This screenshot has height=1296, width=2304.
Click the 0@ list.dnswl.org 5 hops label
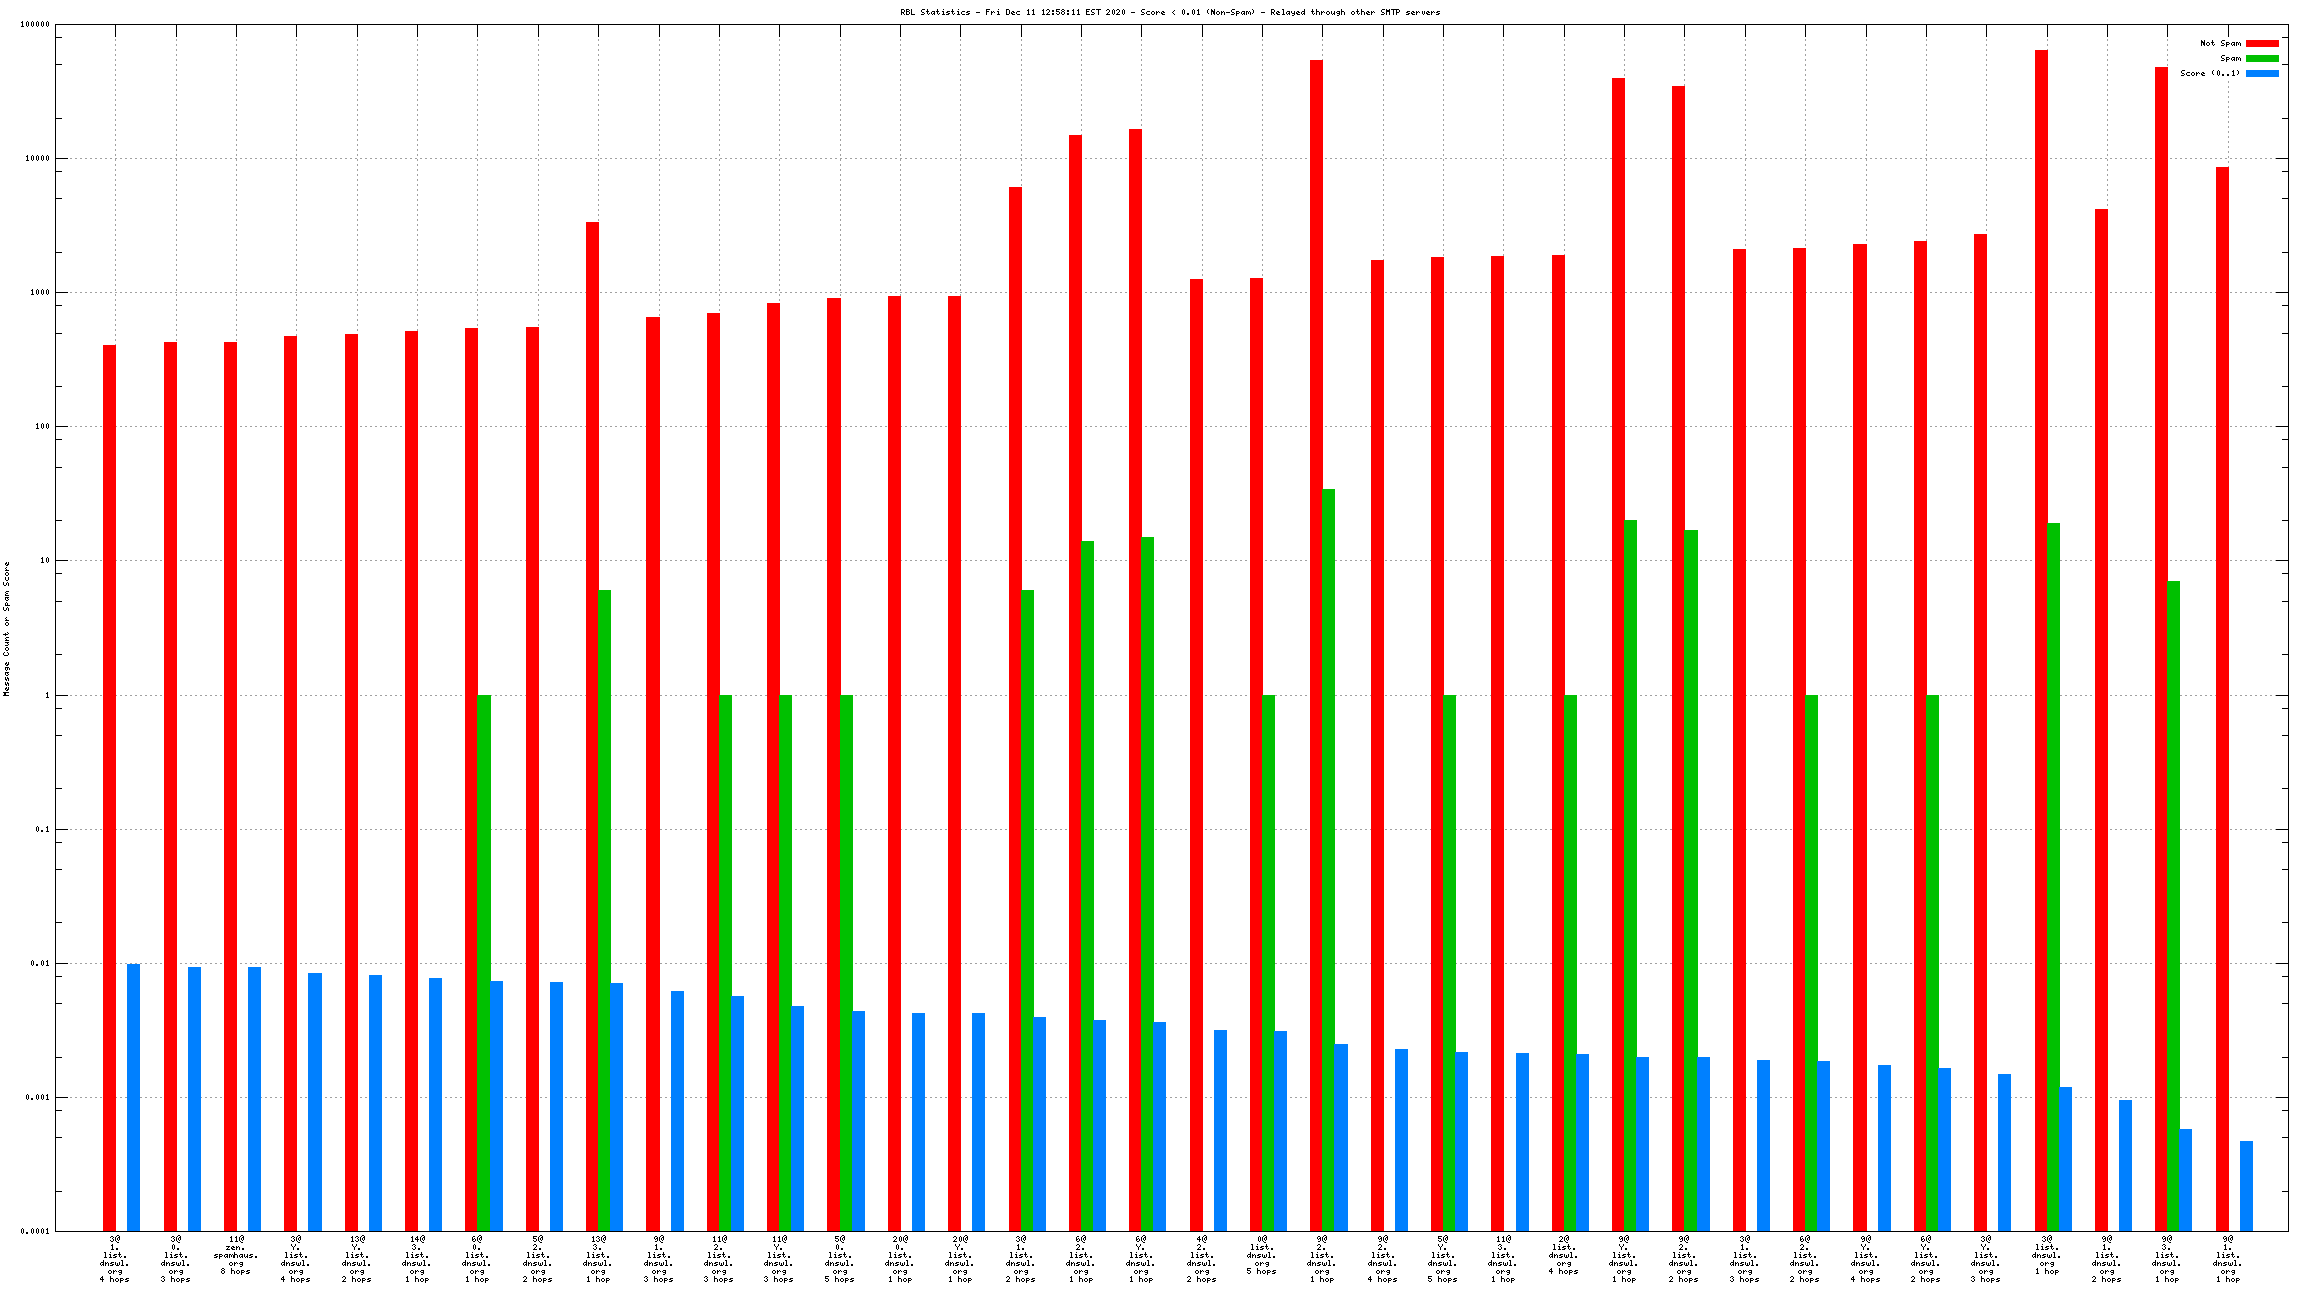(1262, 1255)
